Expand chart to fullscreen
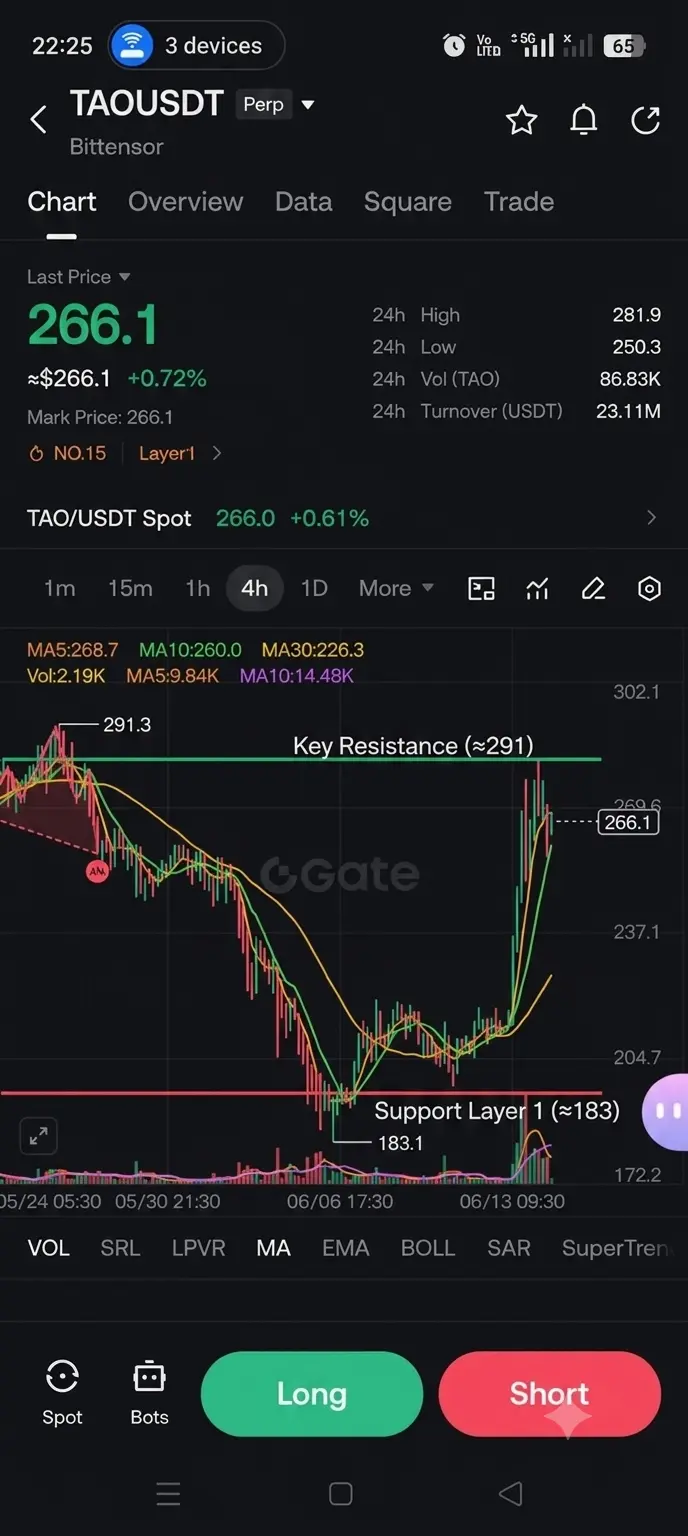Viewport: 688px width, 1536px height. coord(38,1136)
